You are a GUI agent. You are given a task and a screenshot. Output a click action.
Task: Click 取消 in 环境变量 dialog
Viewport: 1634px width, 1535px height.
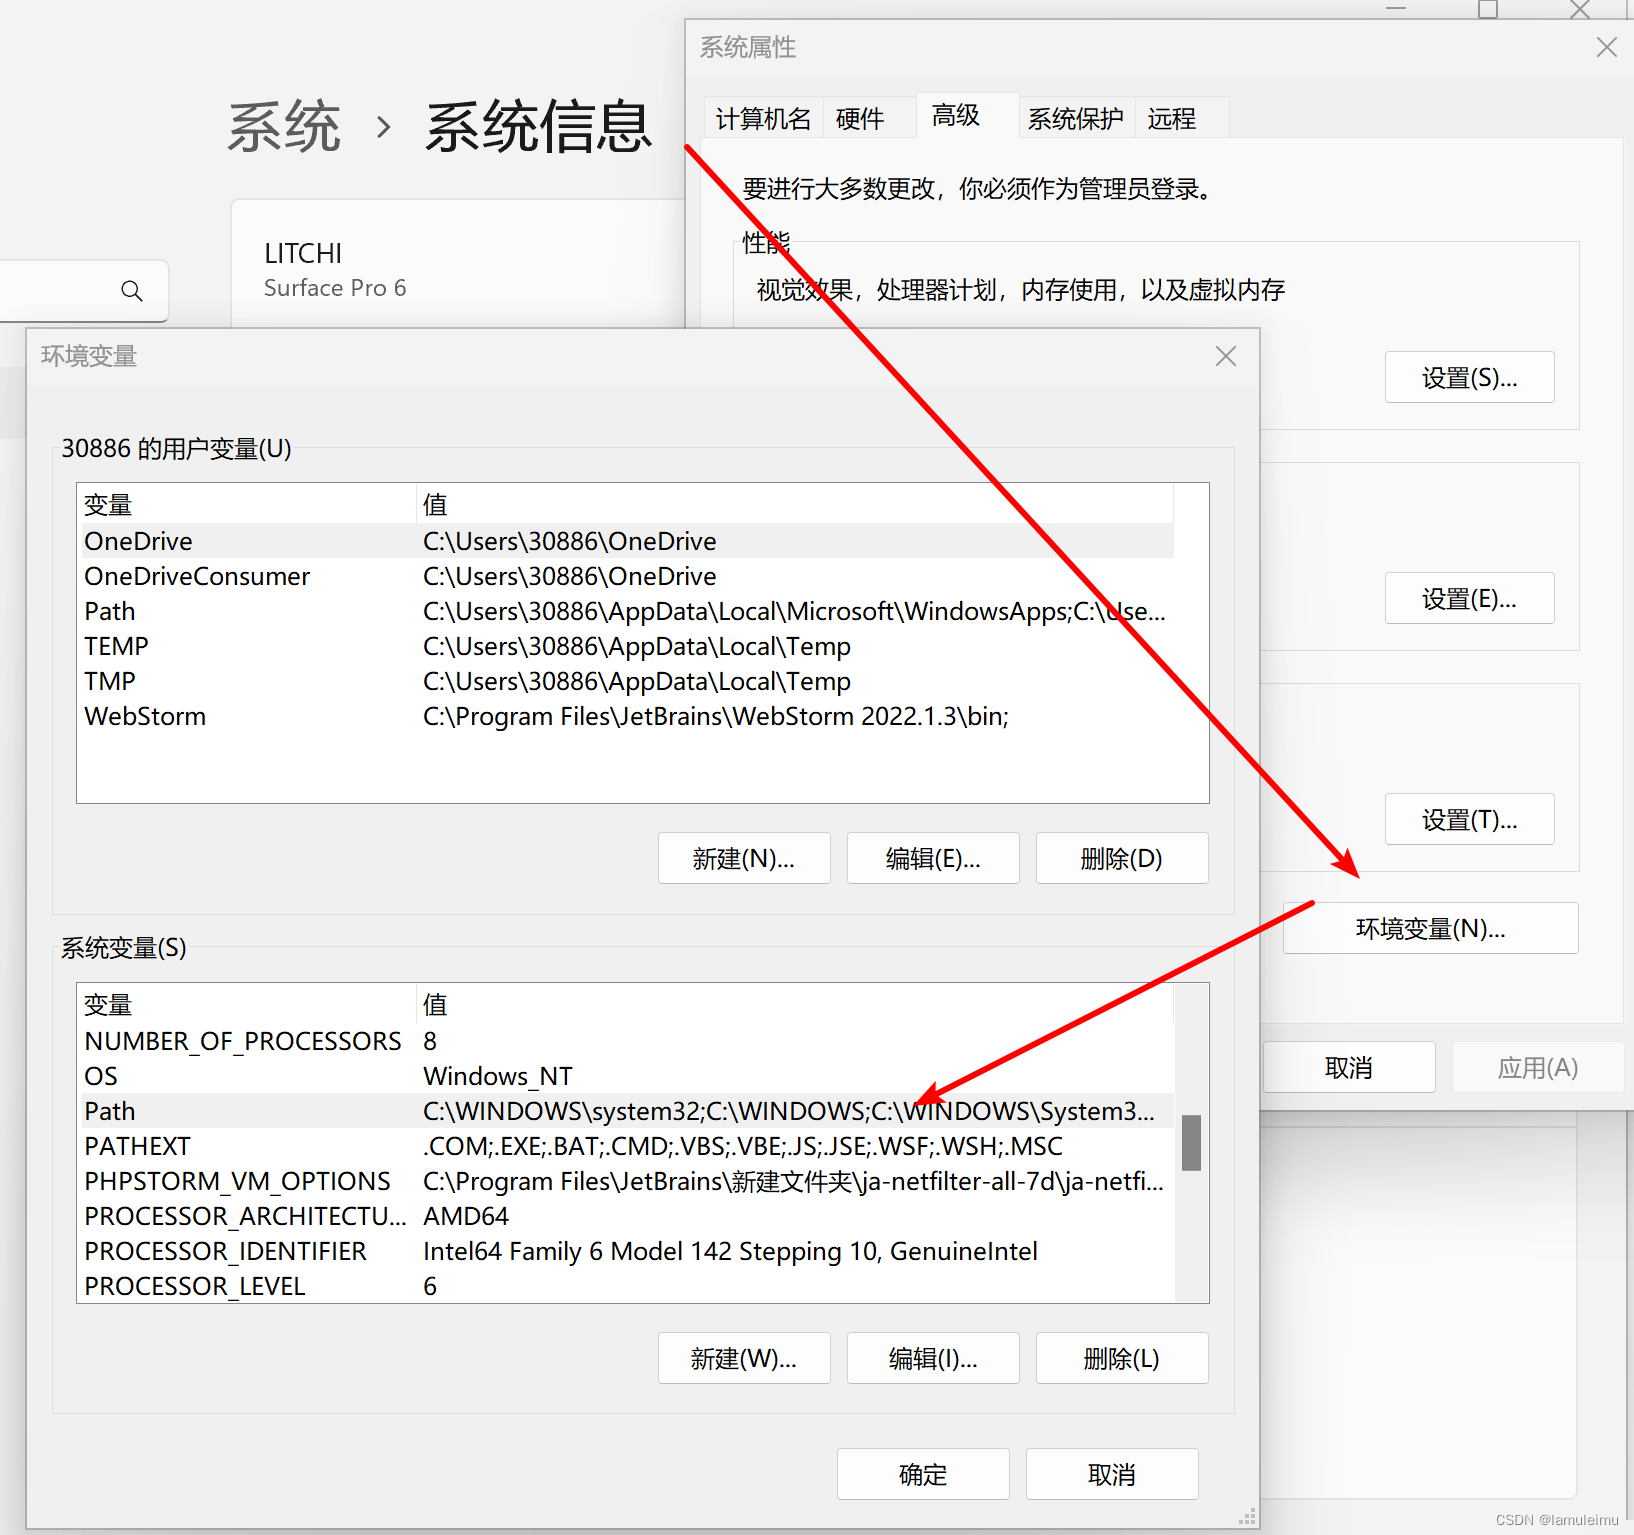[x=1112, y=1474]
